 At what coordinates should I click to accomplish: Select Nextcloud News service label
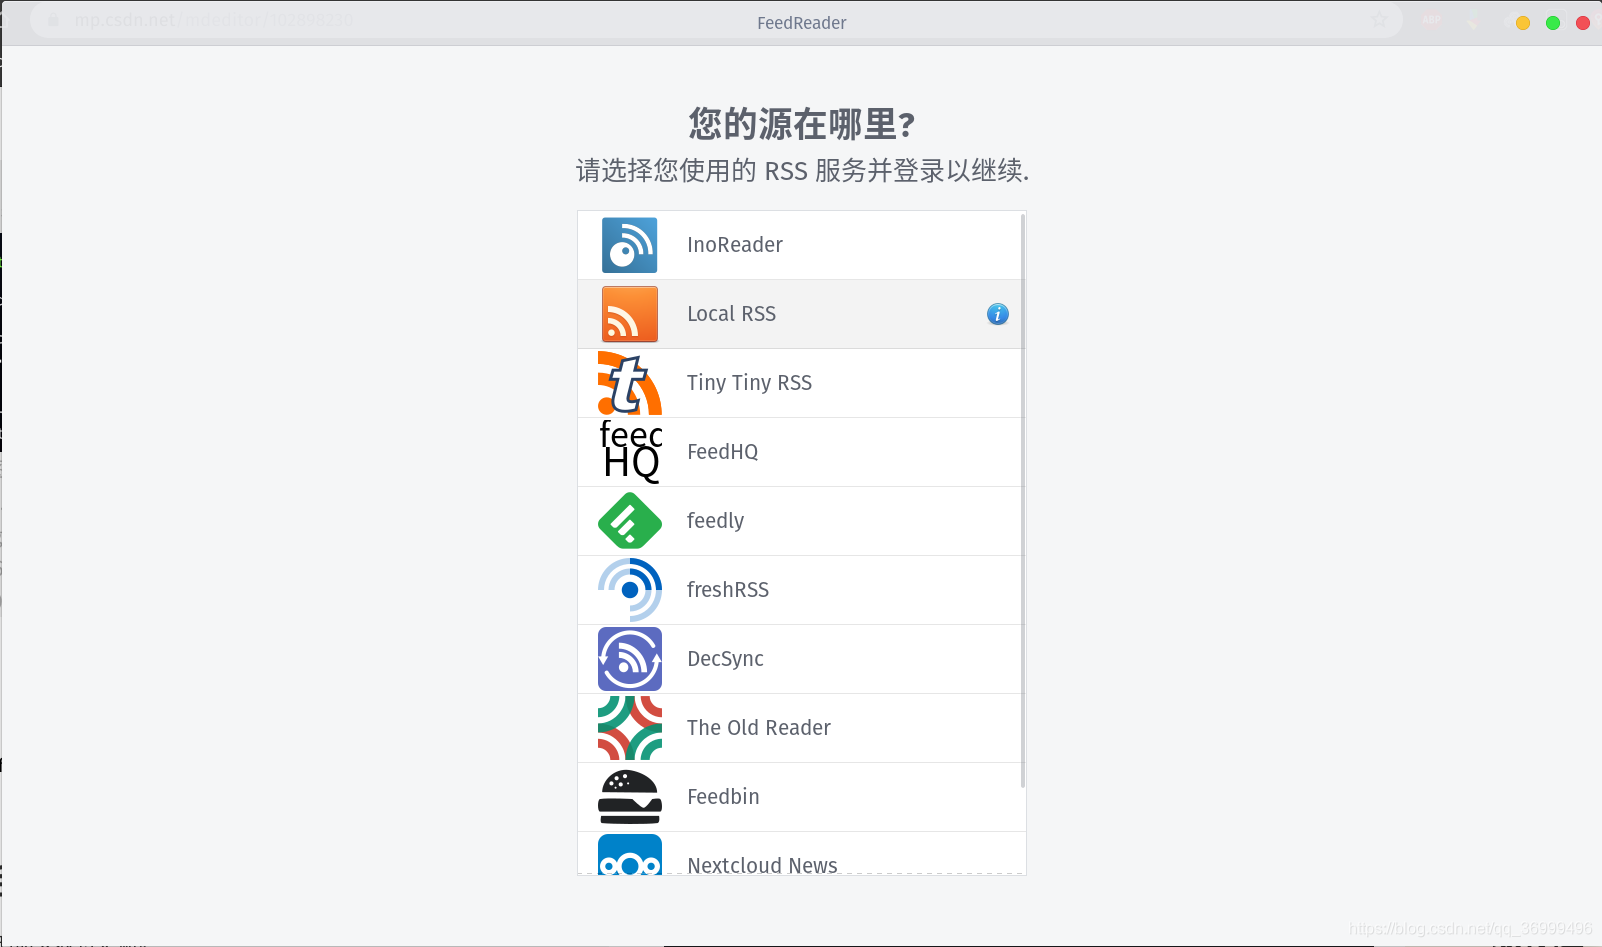tap(762, 864)
